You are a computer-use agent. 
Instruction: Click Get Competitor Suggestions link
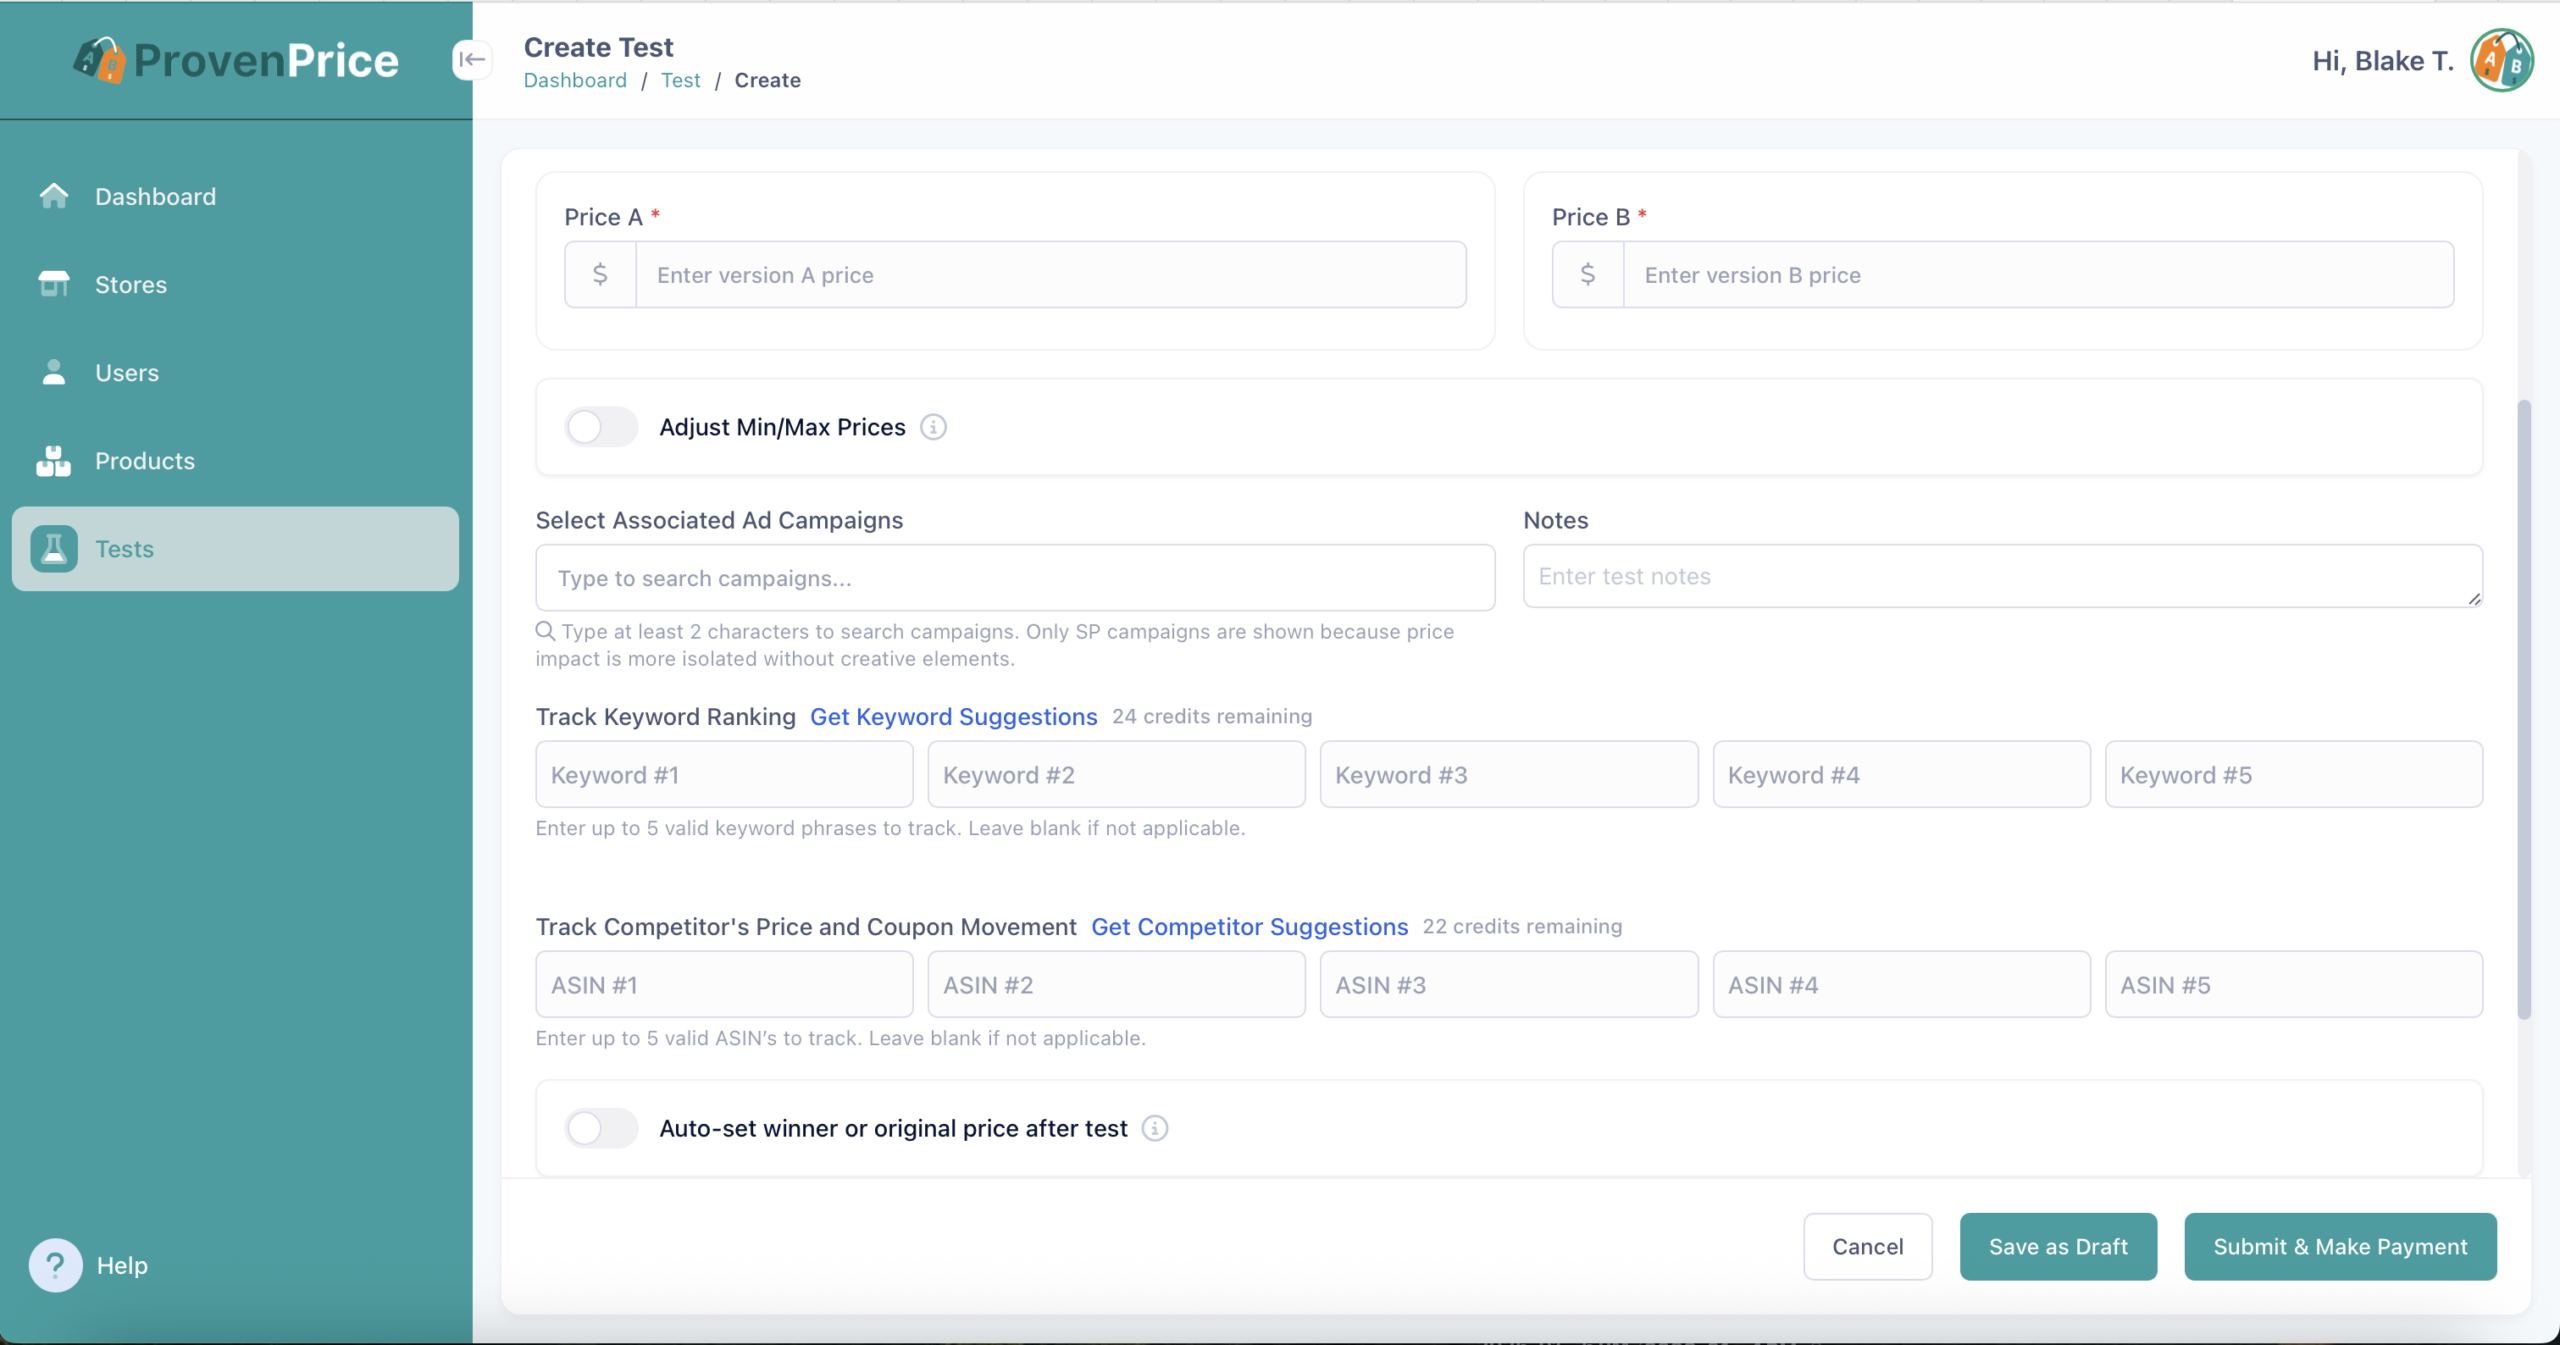(1249, 927)
